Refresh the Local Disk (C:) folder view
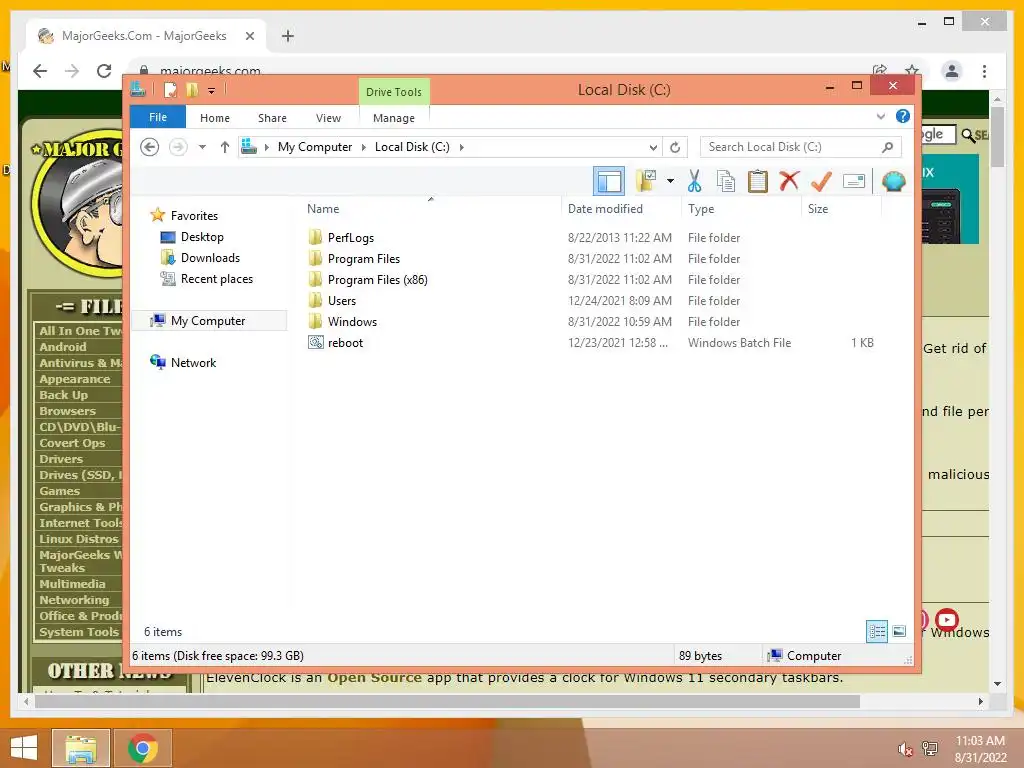 (x=675, y=148)
